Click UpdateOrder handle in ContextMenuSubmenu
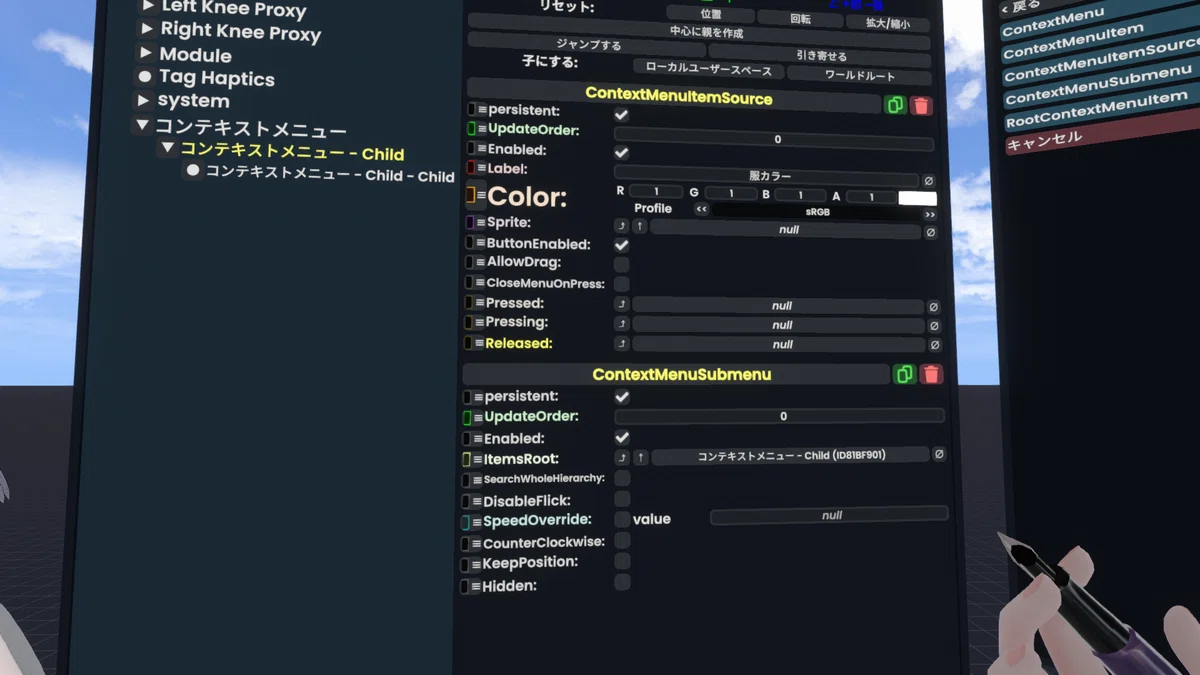1200x675 pixels. [467, 417]
